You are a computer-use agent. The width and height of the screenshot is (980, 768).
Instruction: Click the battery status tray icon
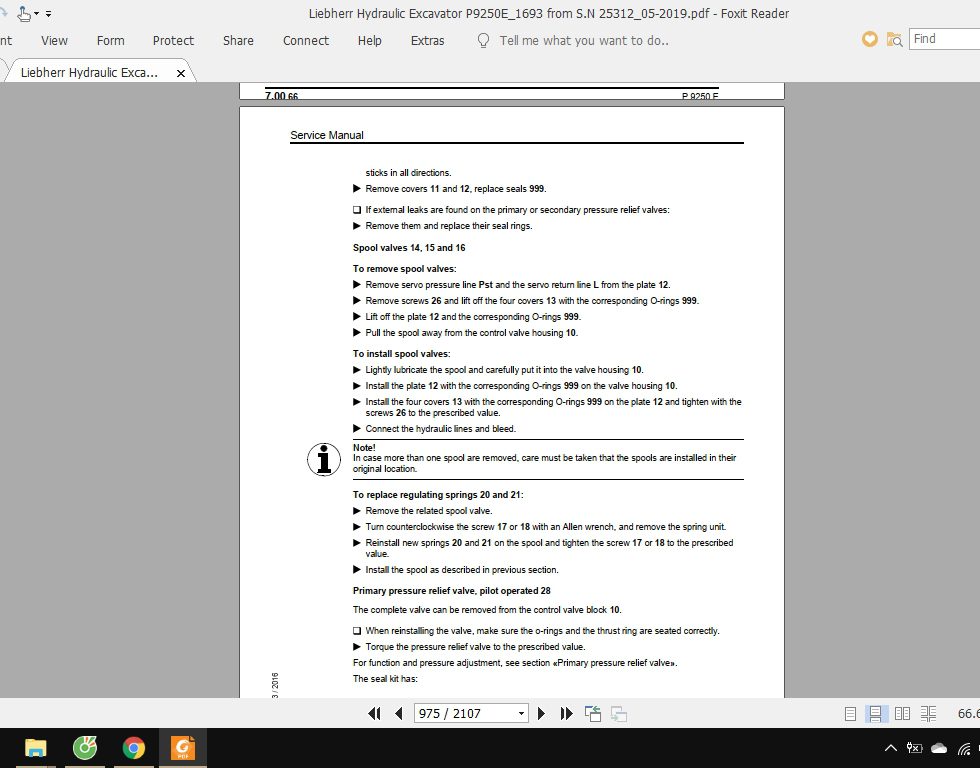point(914,747)
